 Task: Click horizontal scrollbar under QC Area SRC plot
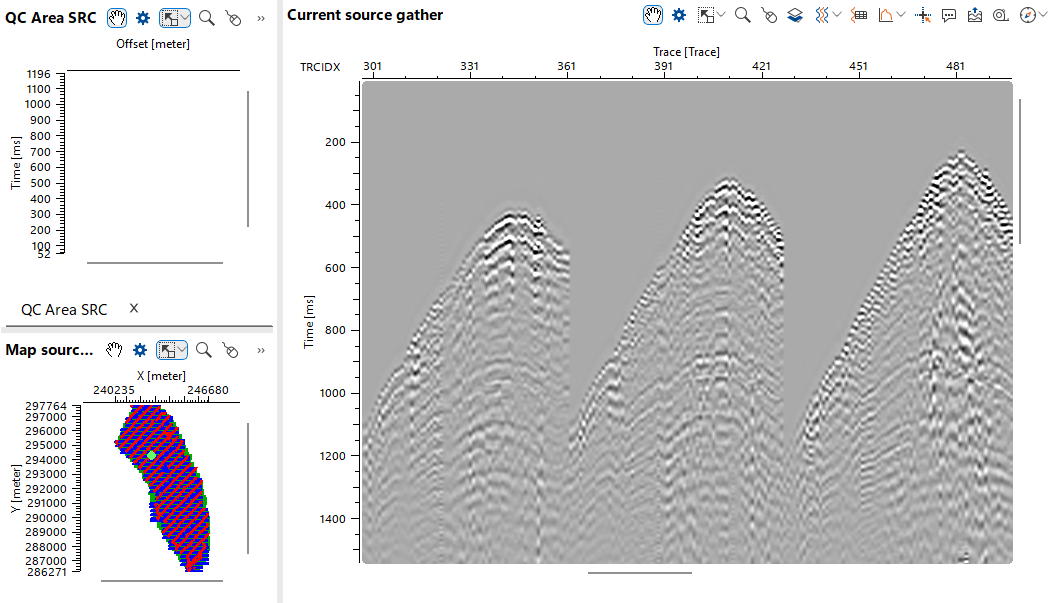155,263
